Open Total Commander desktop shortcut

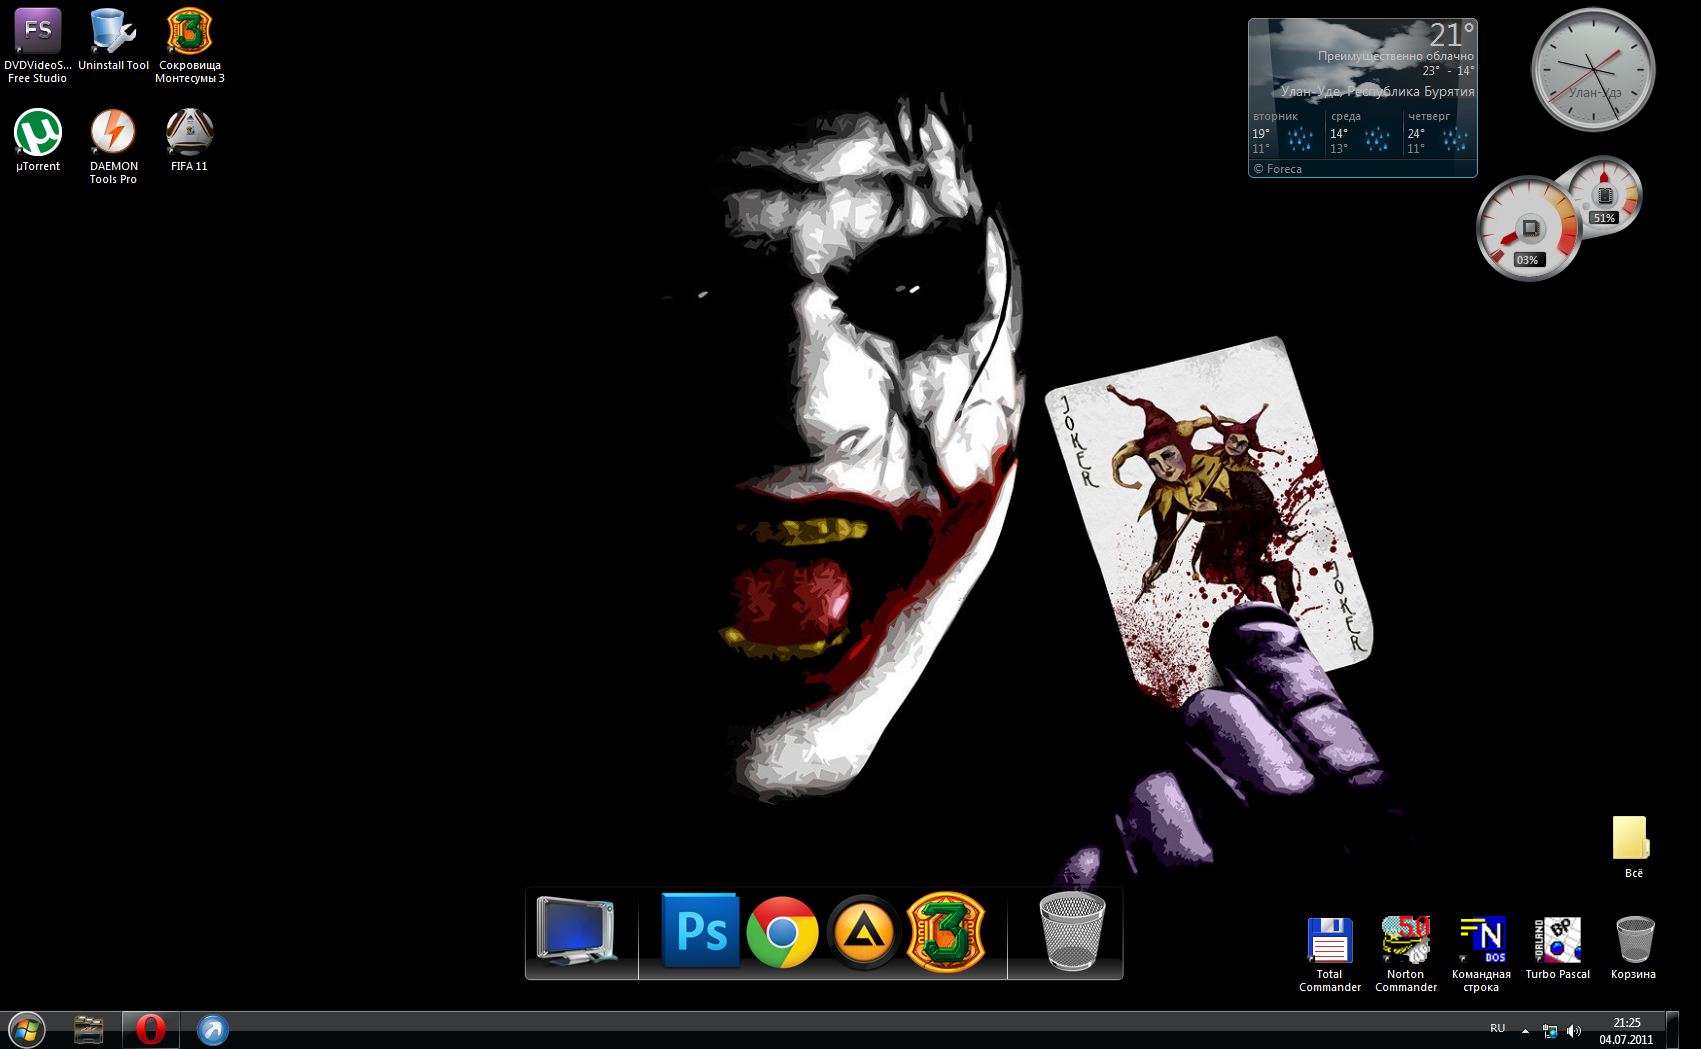(x=1329, y=942)
